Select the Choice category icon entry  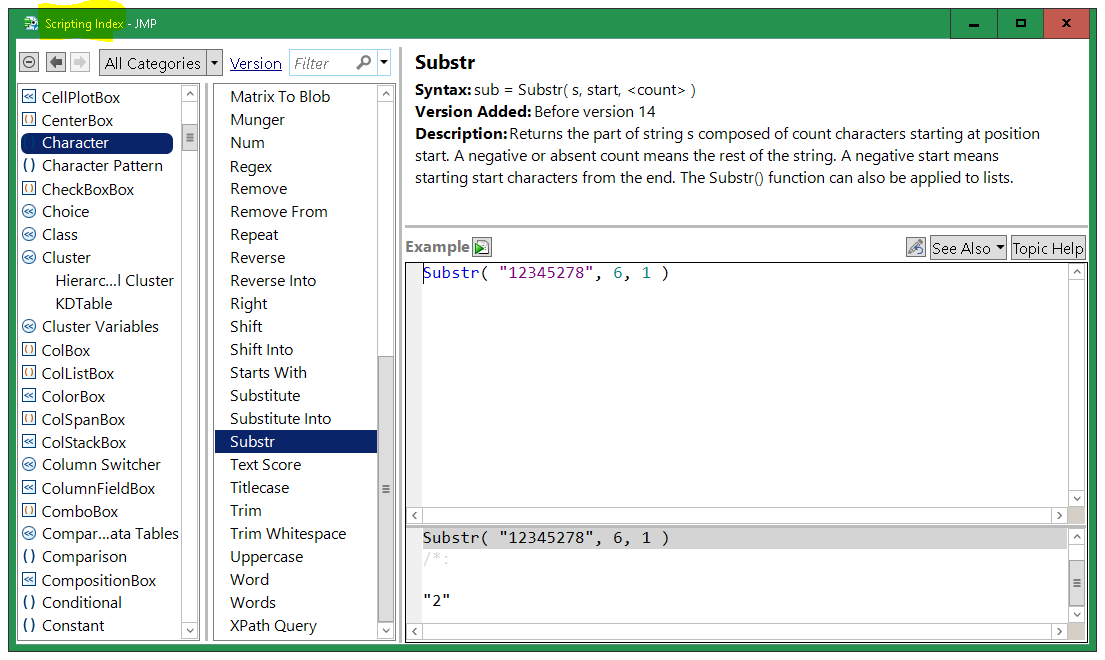[29, 212]
